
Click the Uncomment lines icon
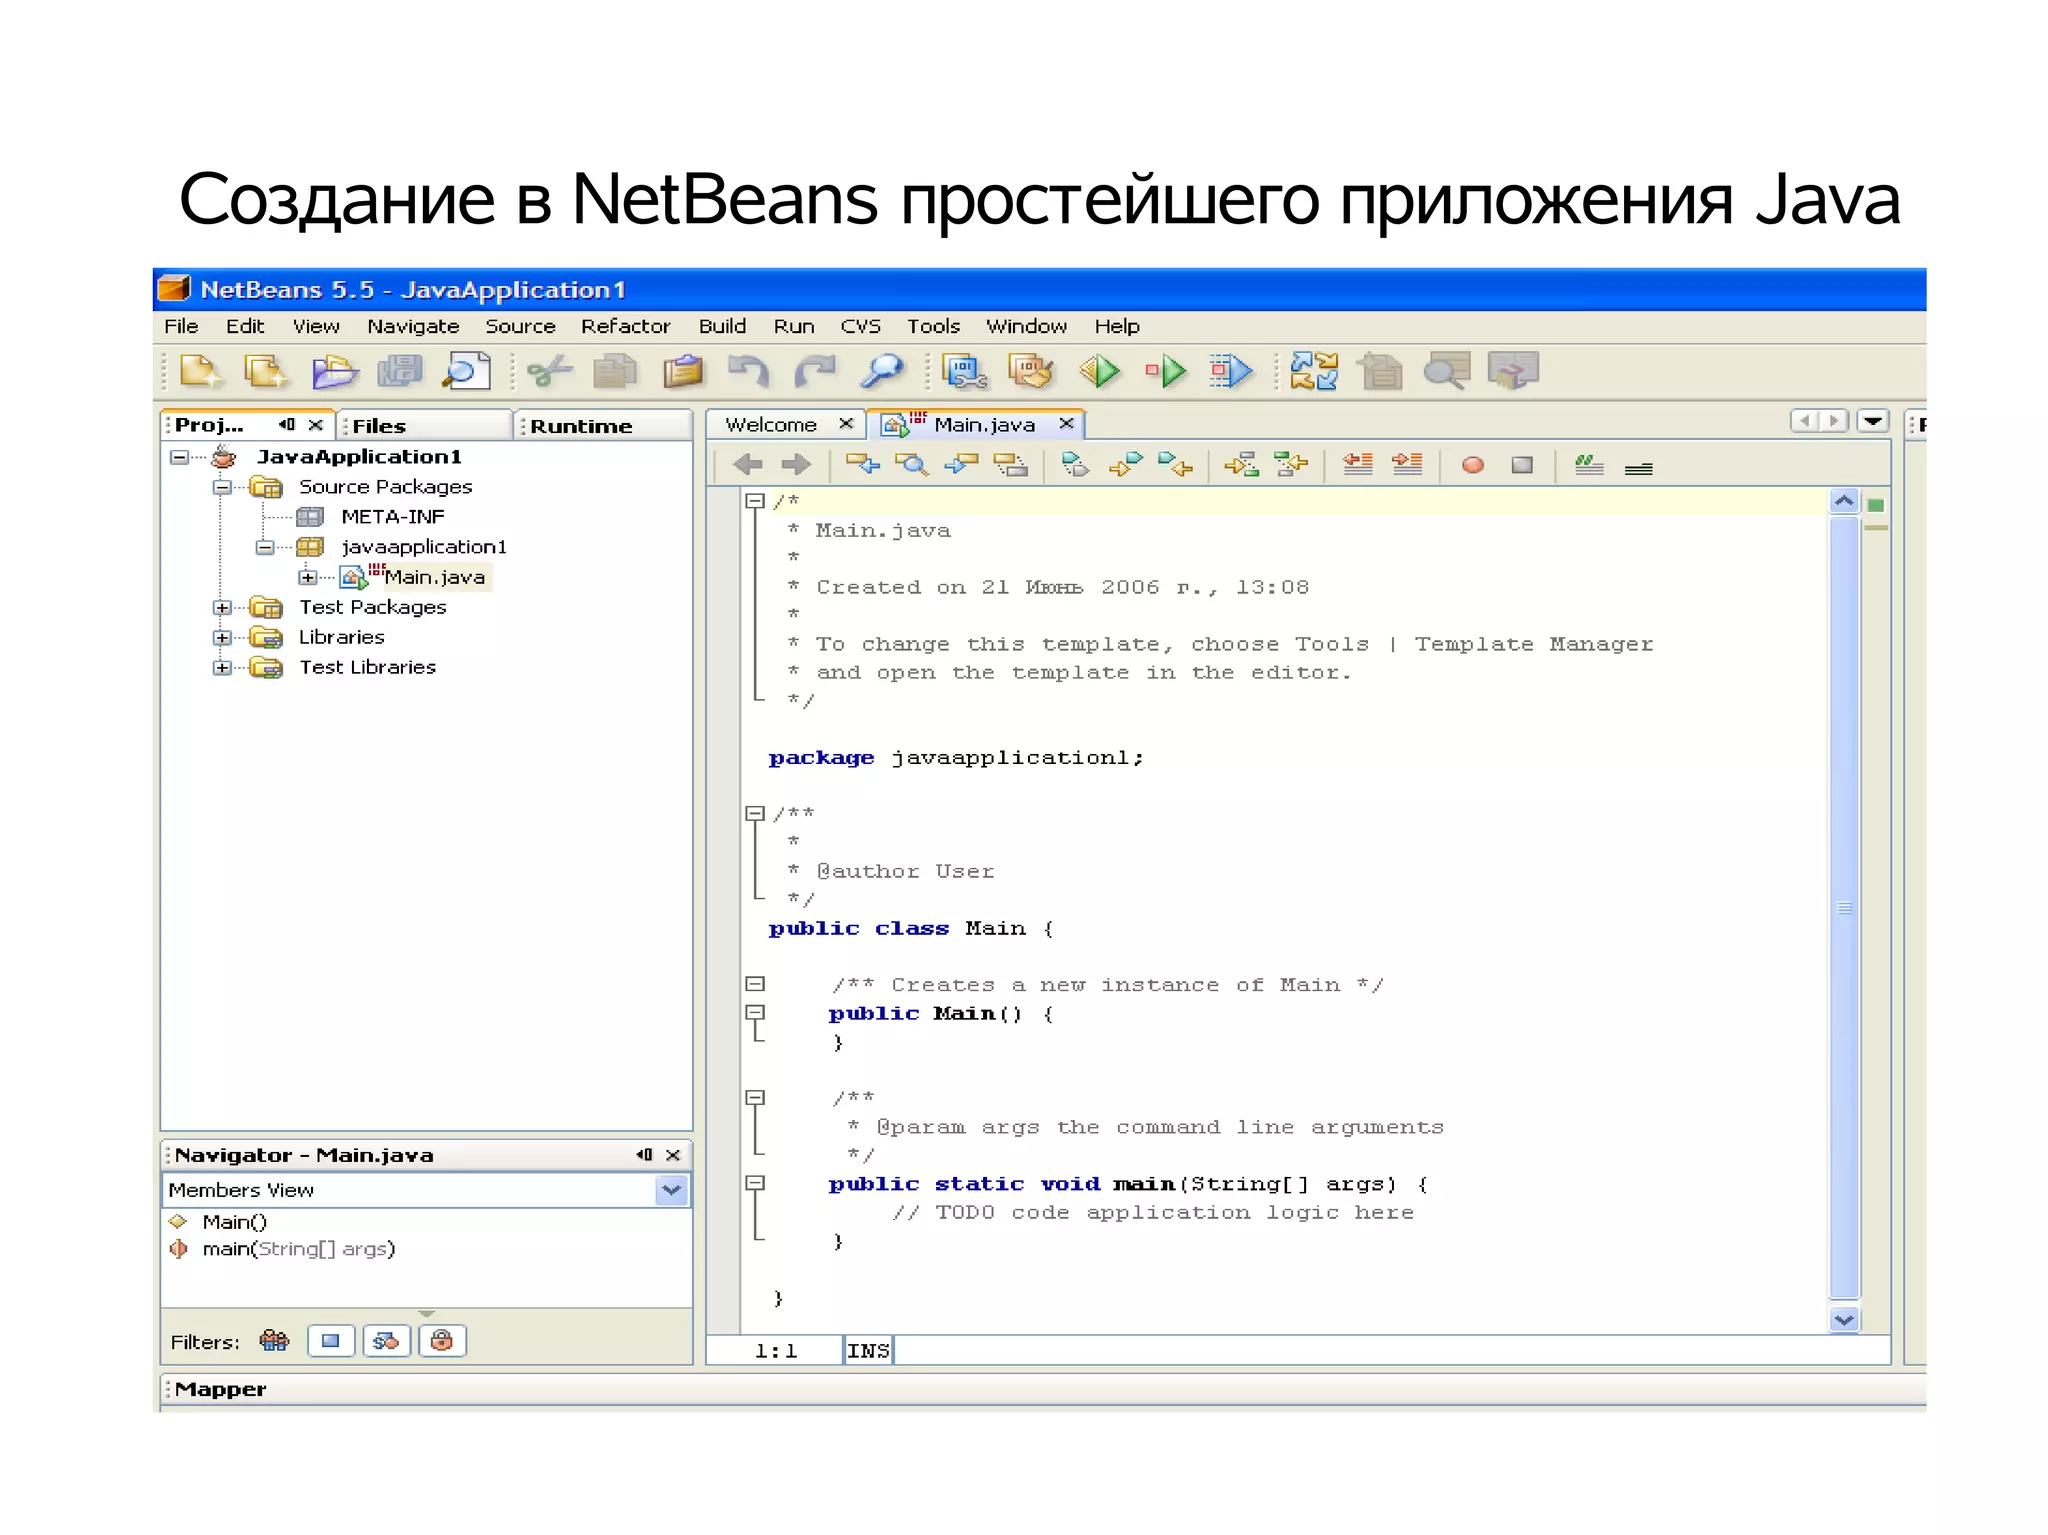click(x=1638, y=468)
